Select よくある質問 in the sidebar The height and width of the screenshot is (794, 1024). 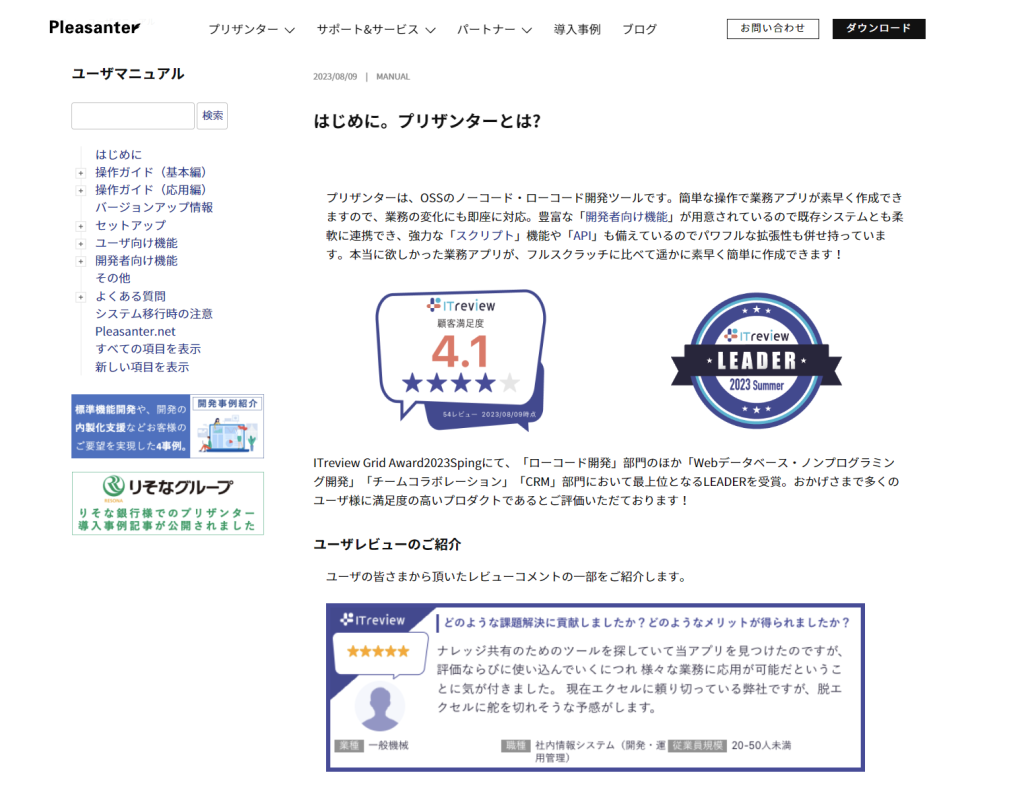(x=131, y=296)
